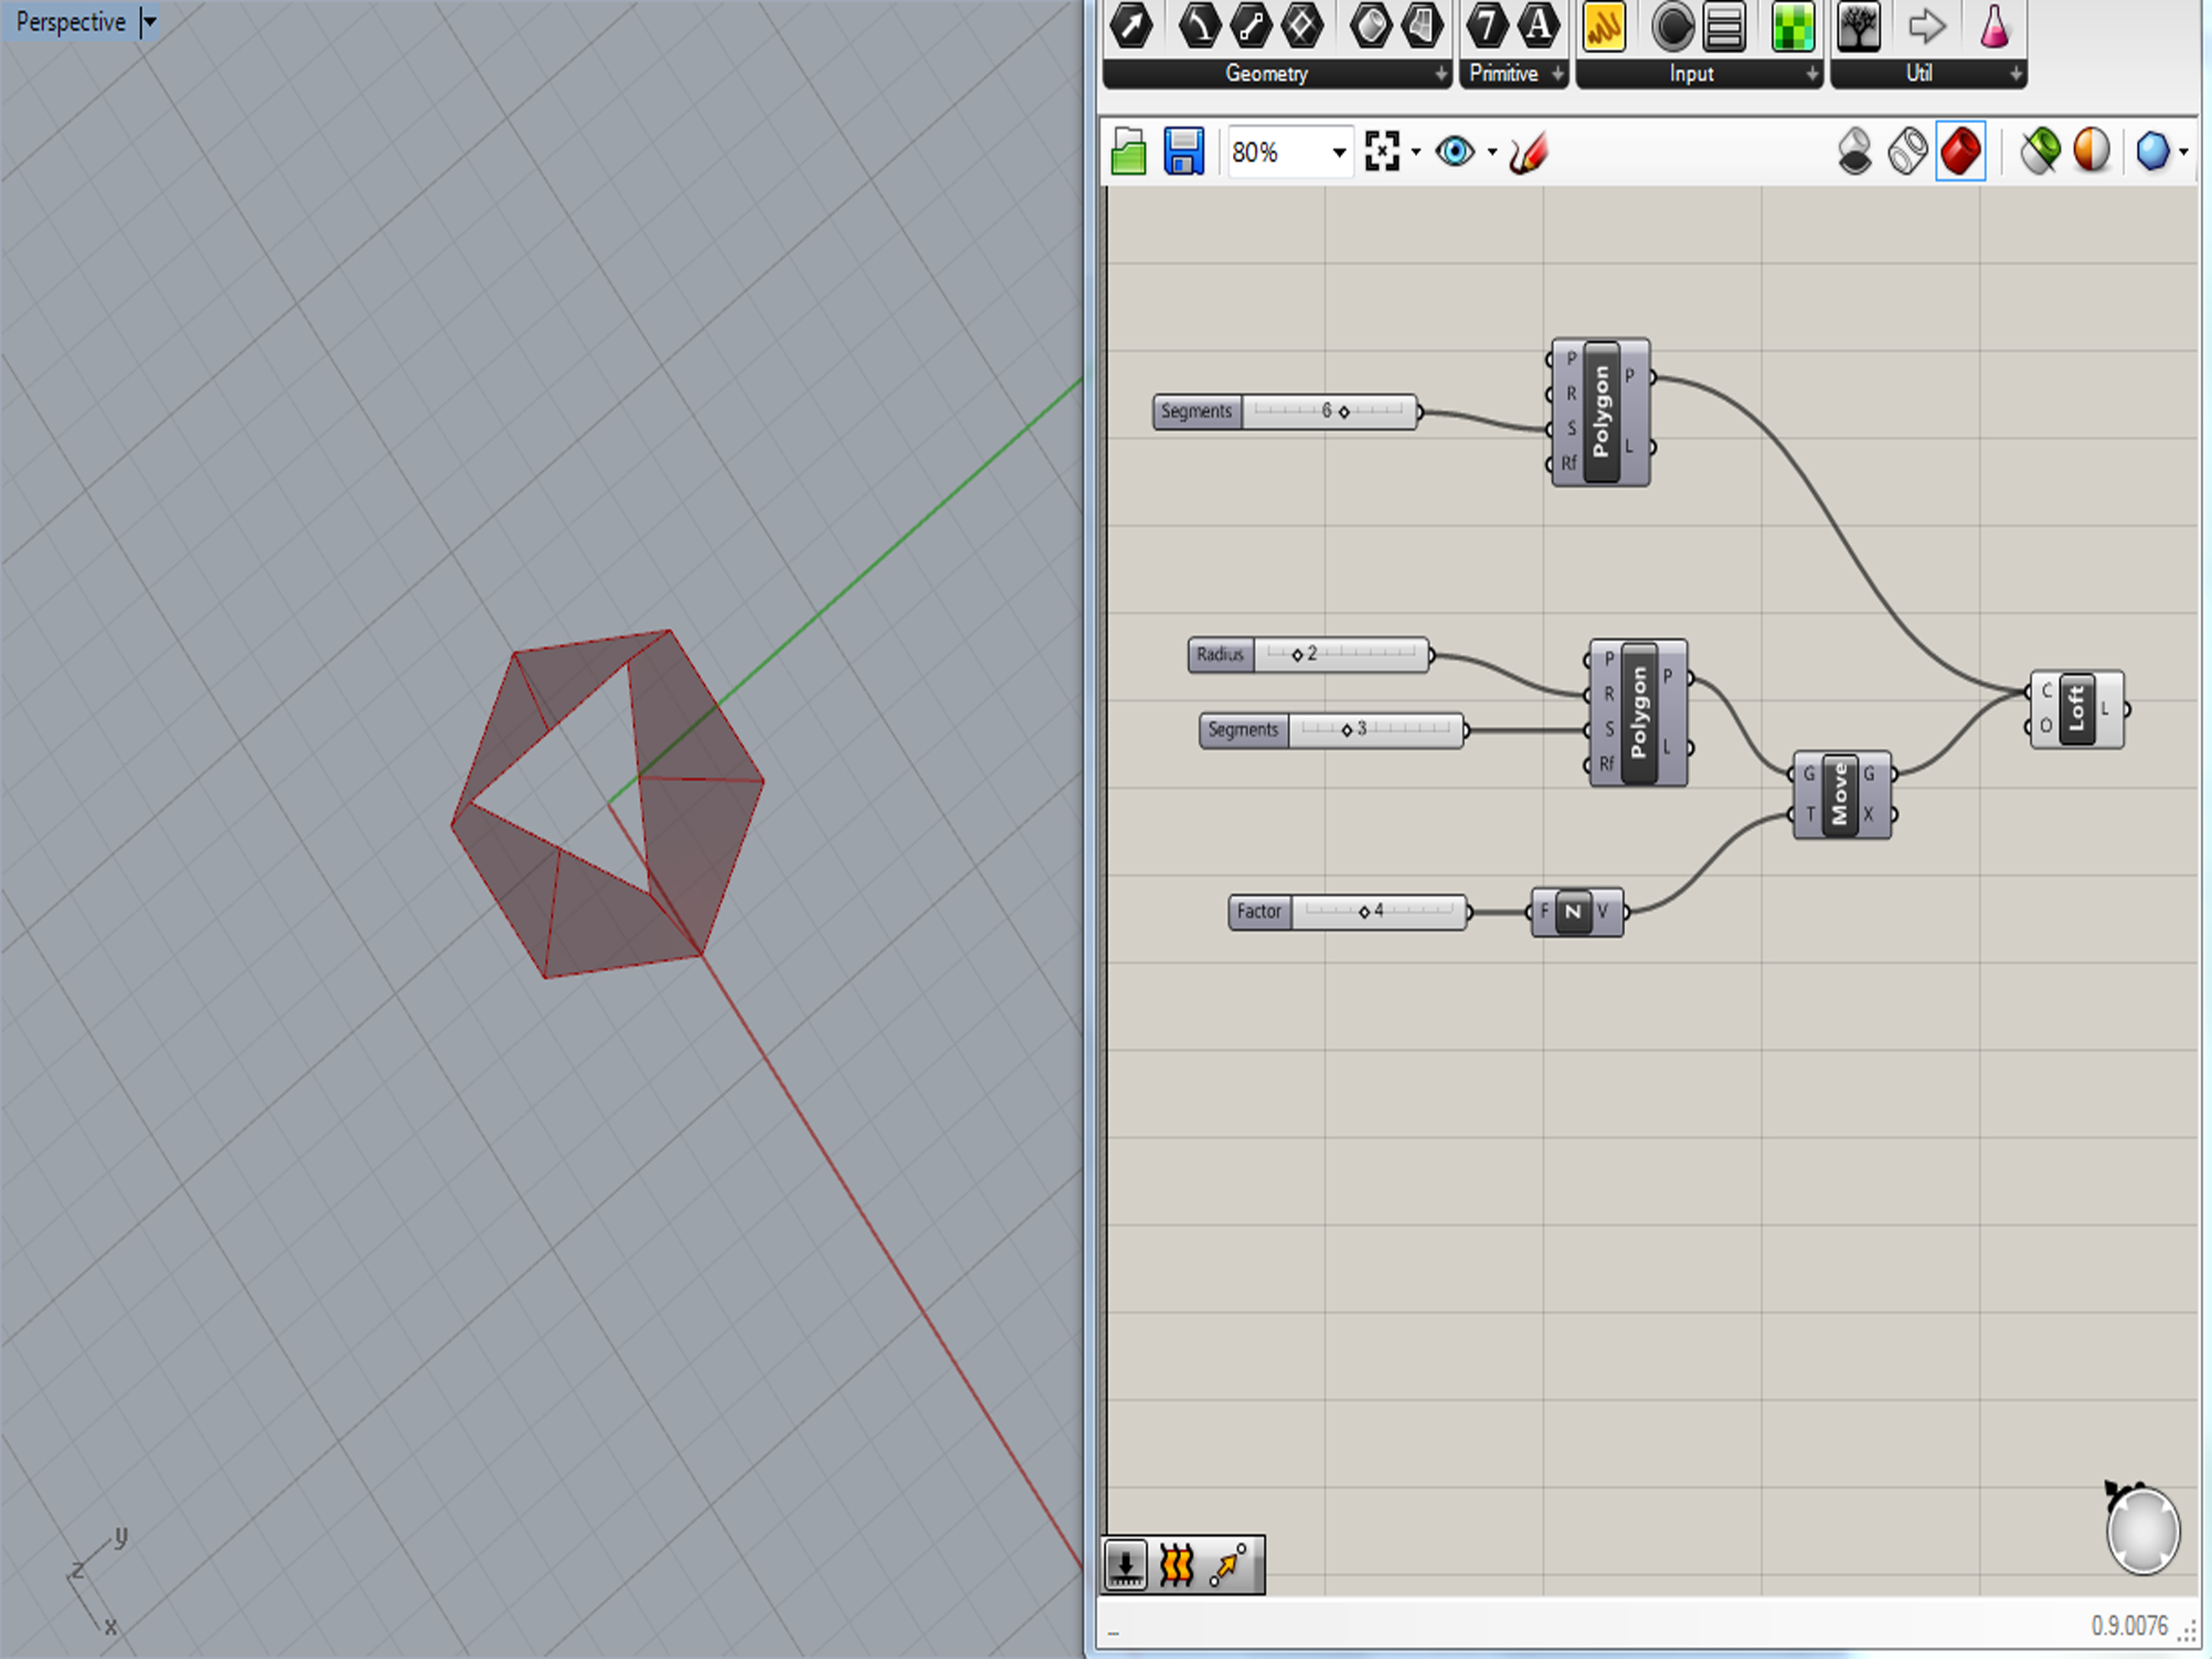This screenshot has height=1659, width=2212.
Task: Toggle red shaded preview mode
Action: [1961, 152]
